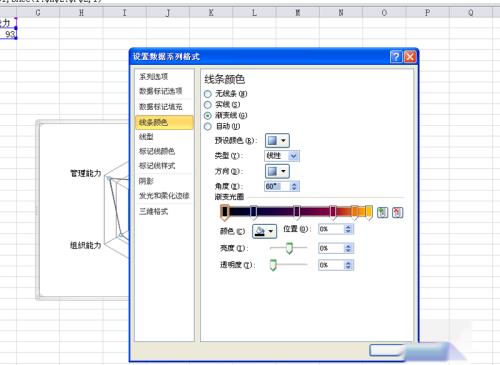The width and height of the screenshot is (500, 365).
Task: Open the 线条颜色 tab
Action: 164,122
